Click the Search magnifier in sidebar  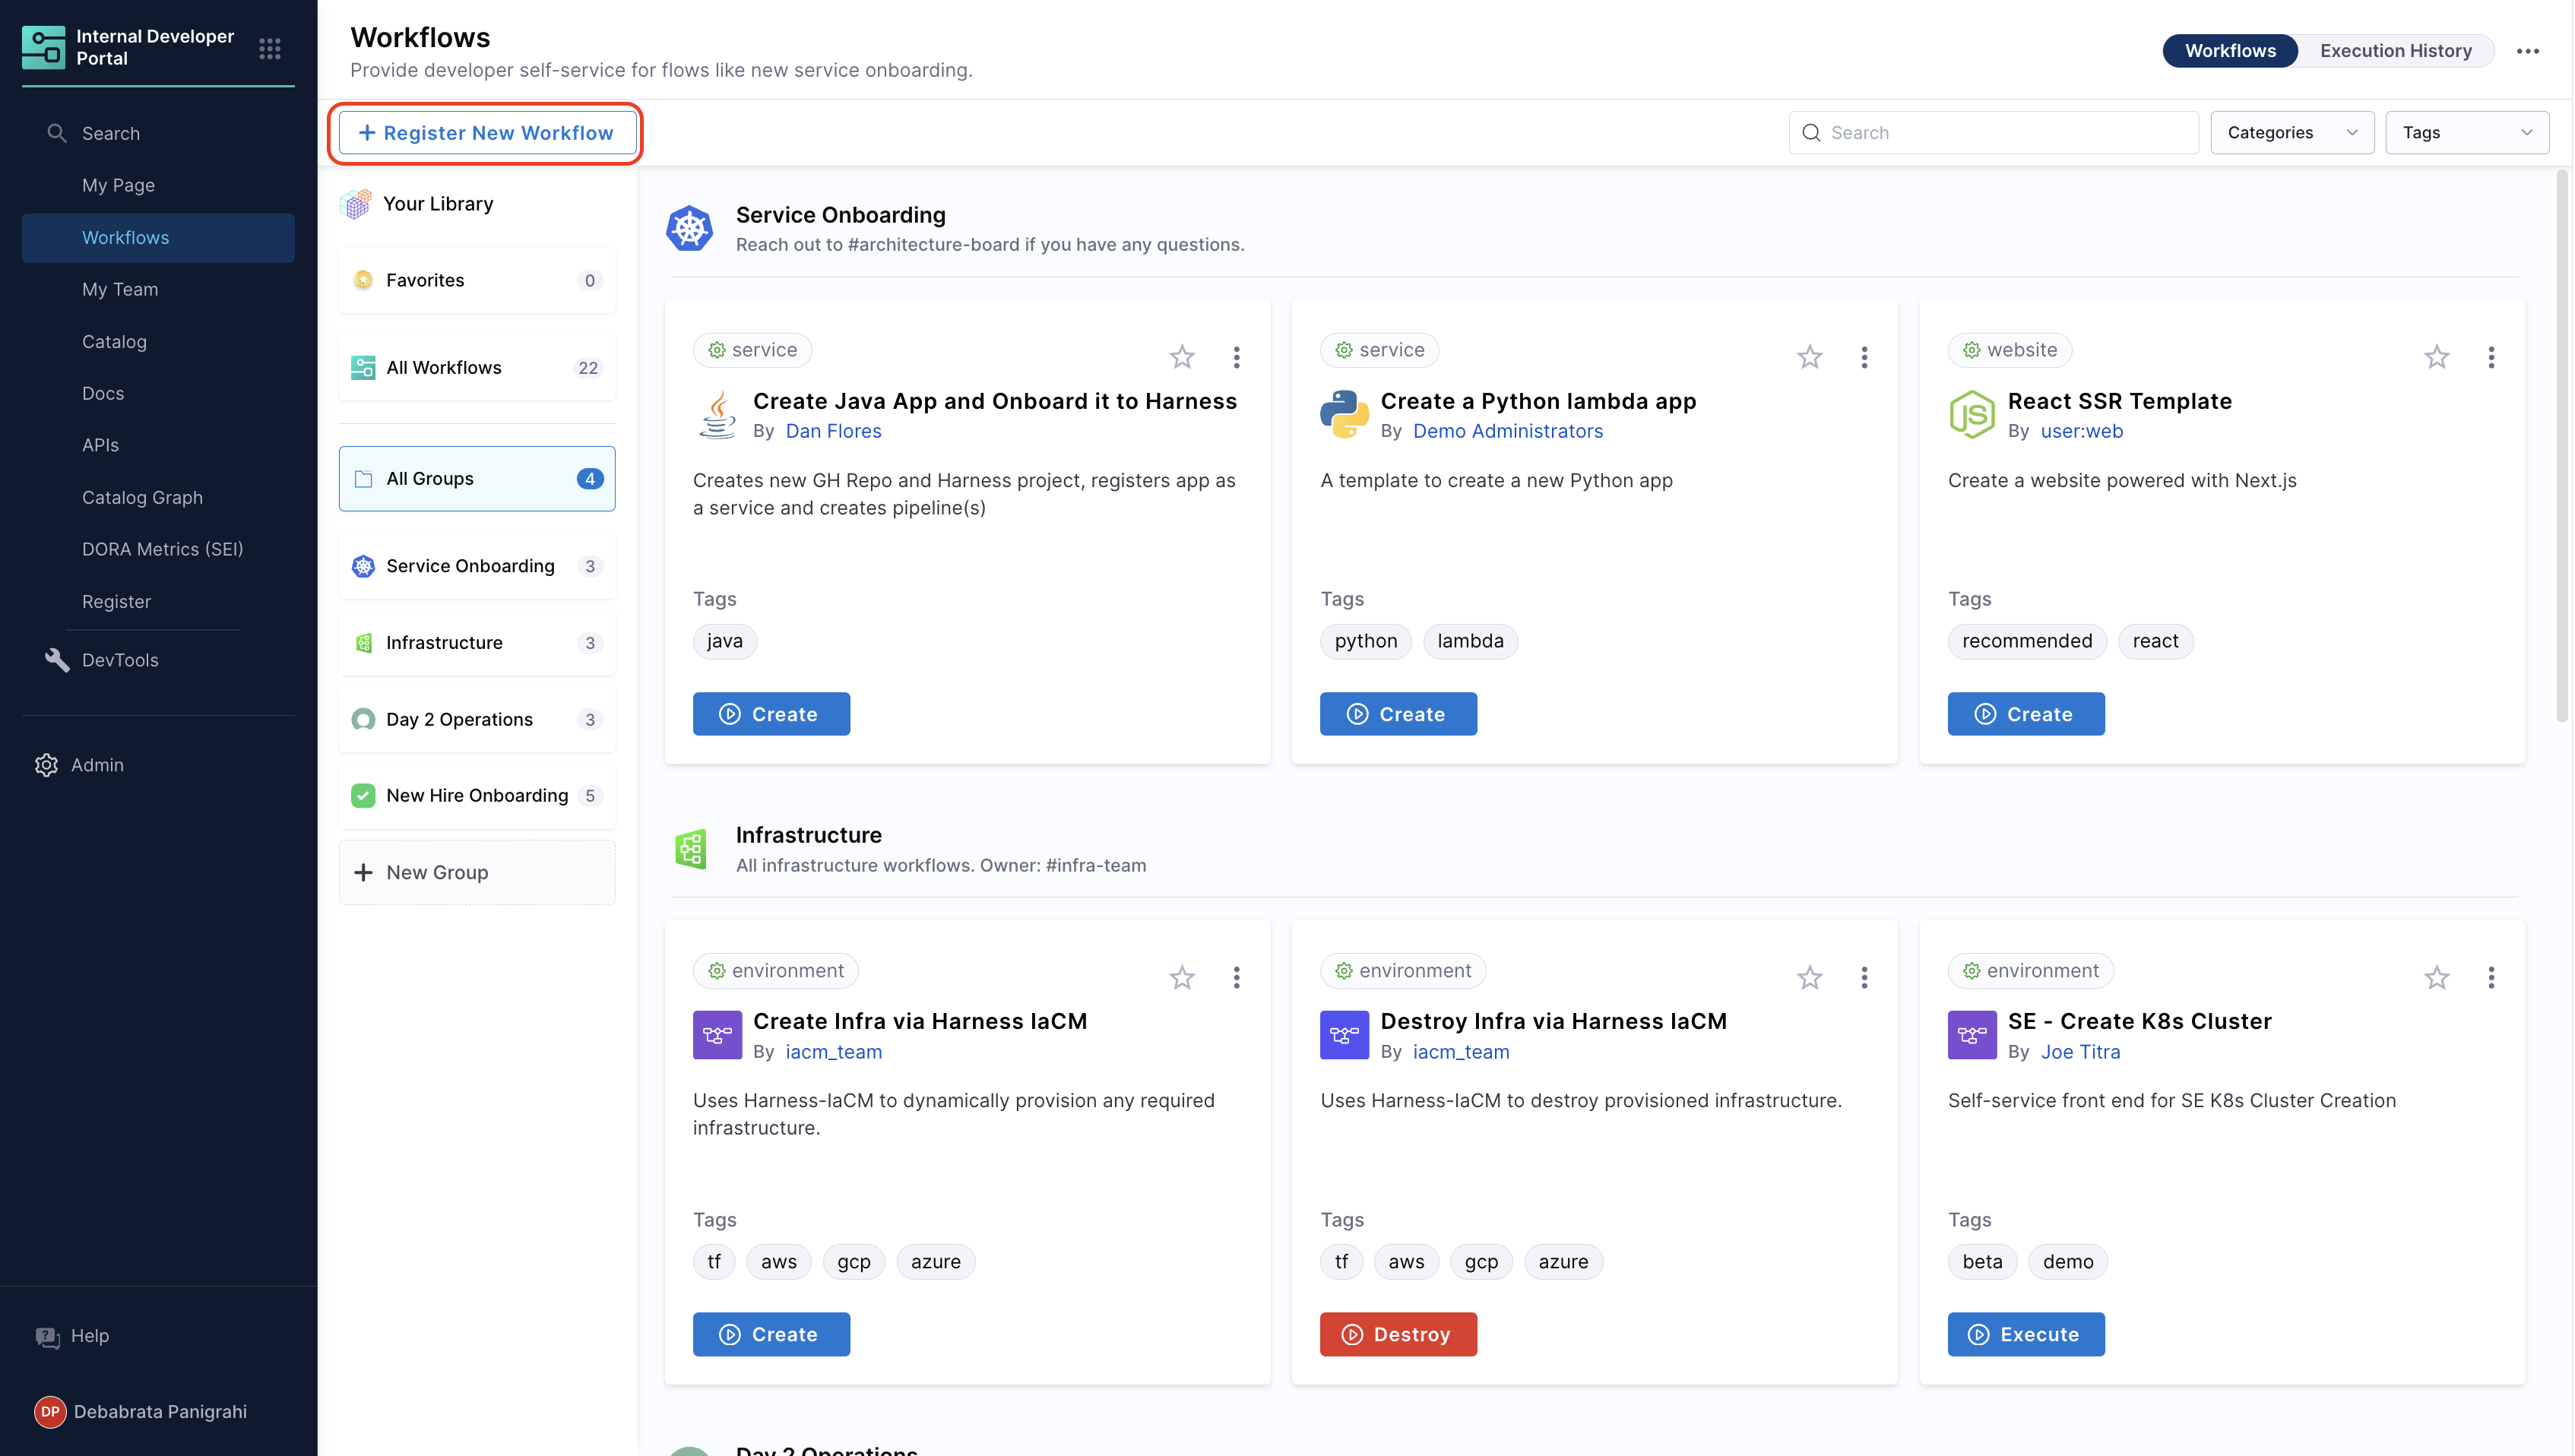click(57, 133)
